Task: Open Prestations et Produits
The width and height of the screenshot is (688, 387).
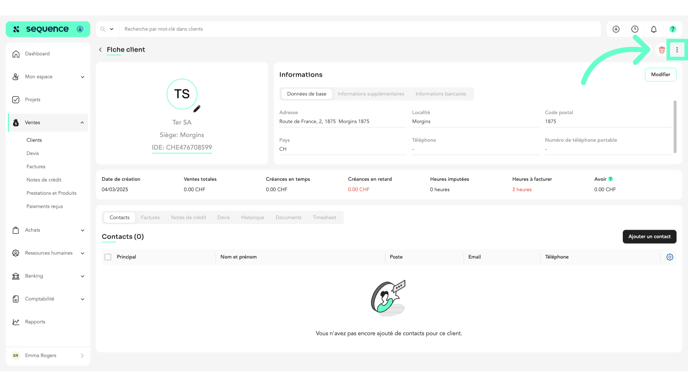Action: pyautogui.click(x=51, y=193)
